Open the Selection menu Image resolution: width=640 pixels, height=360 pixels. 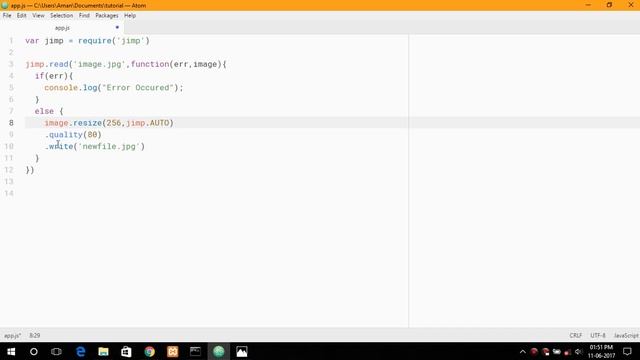pyautogui.click(x=61, y=16)
